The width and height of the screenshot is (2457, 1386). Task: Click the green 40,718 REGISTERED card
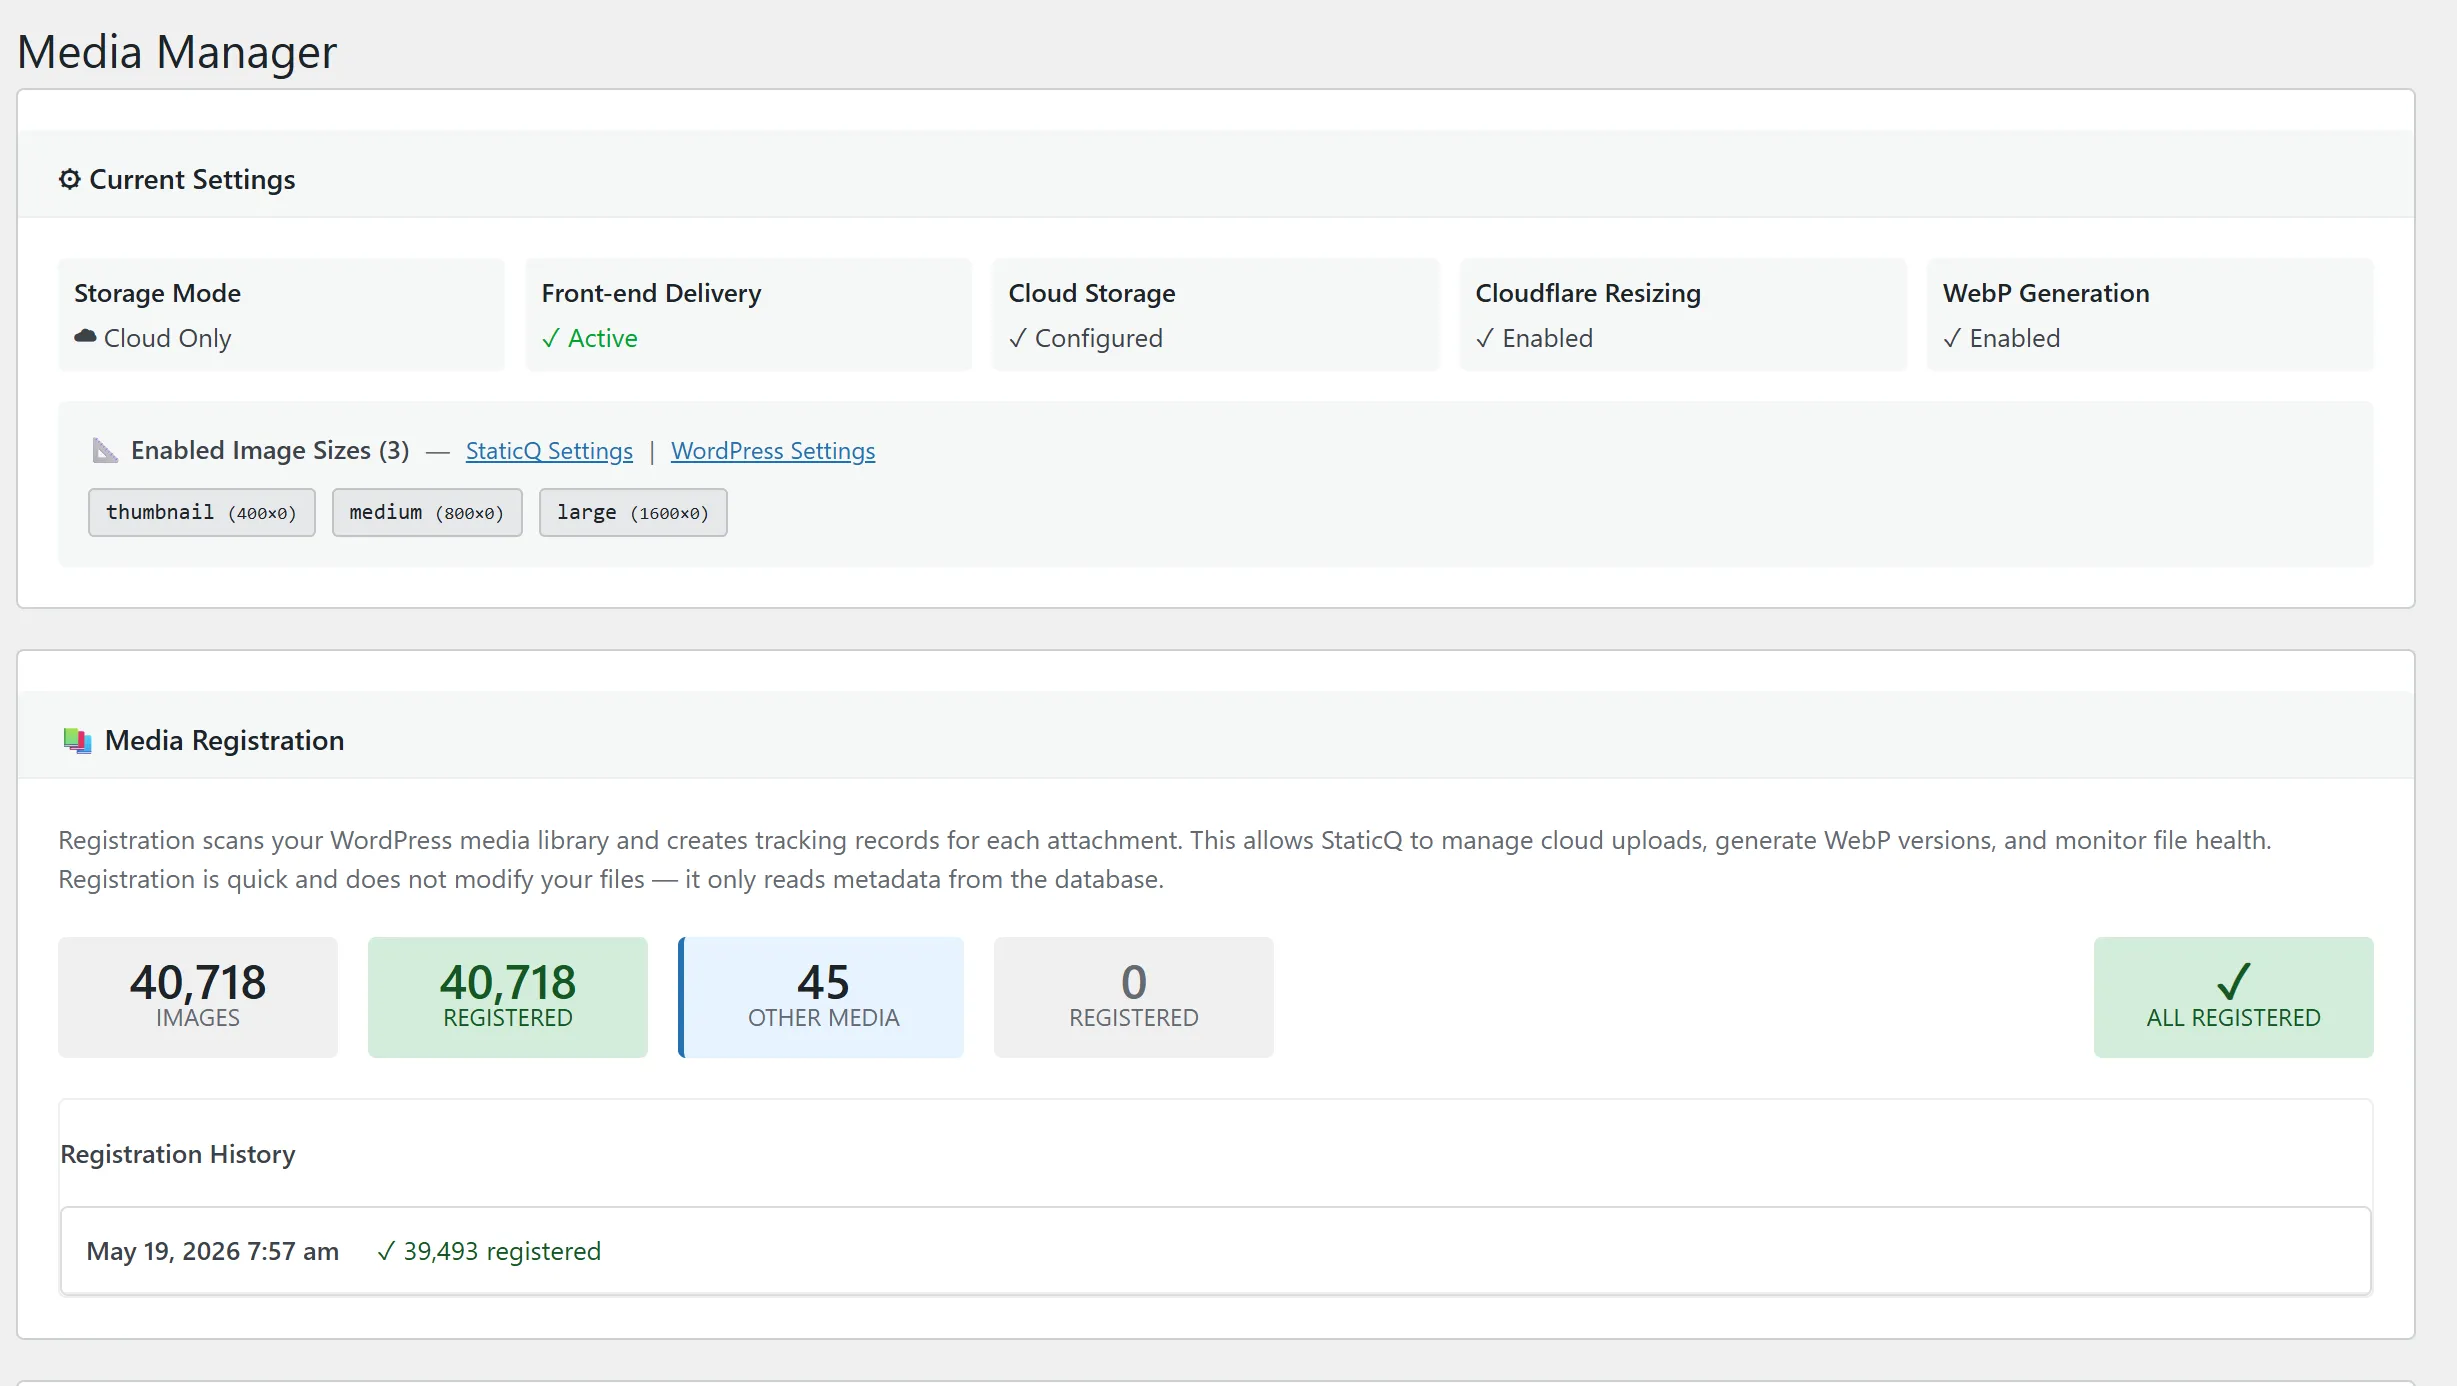508,997
